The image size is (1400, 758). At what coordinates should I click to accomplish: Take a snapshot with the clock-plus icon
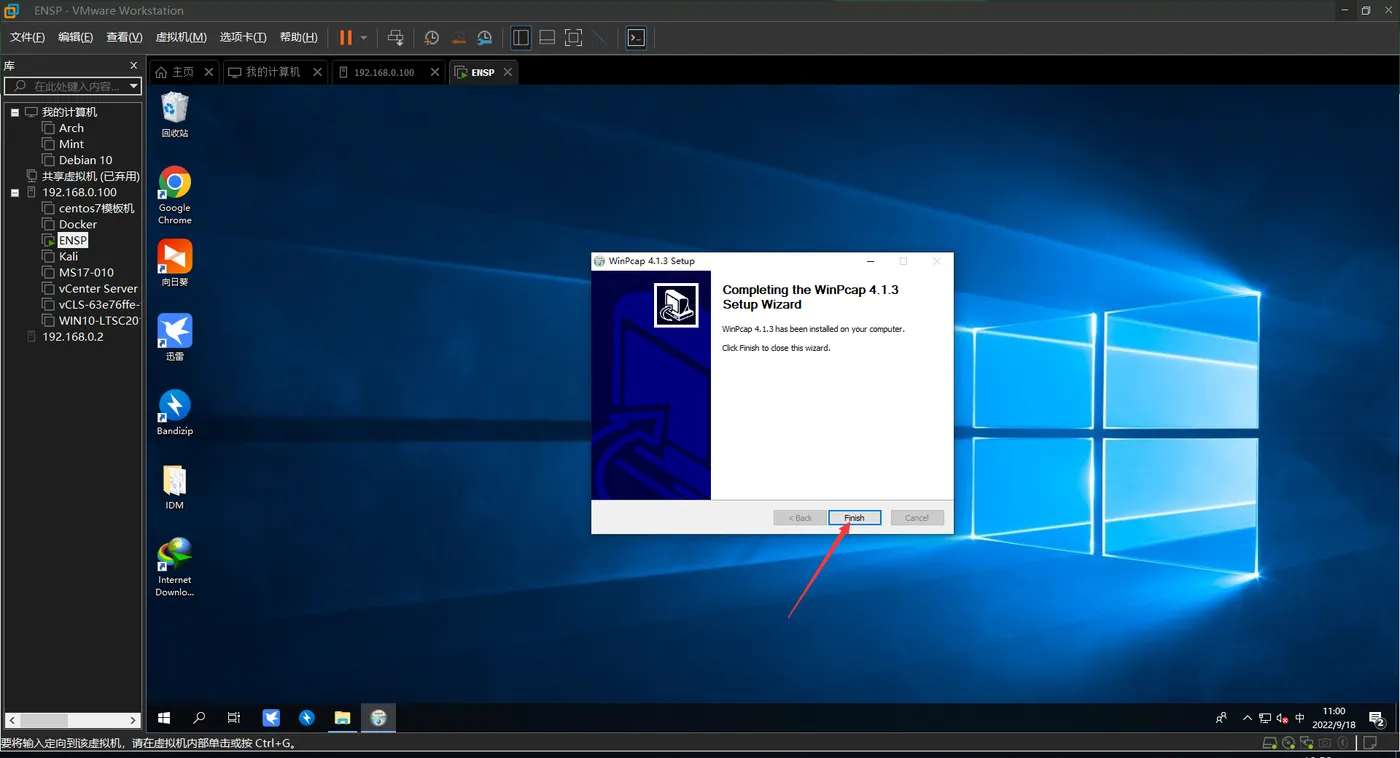pyautogui.click(x=431, y=37)
